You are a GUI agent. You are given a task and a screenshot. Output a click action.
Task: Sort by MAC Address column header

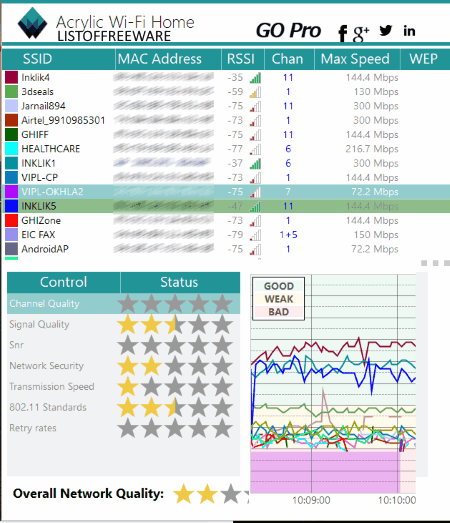tap(168, 59)
